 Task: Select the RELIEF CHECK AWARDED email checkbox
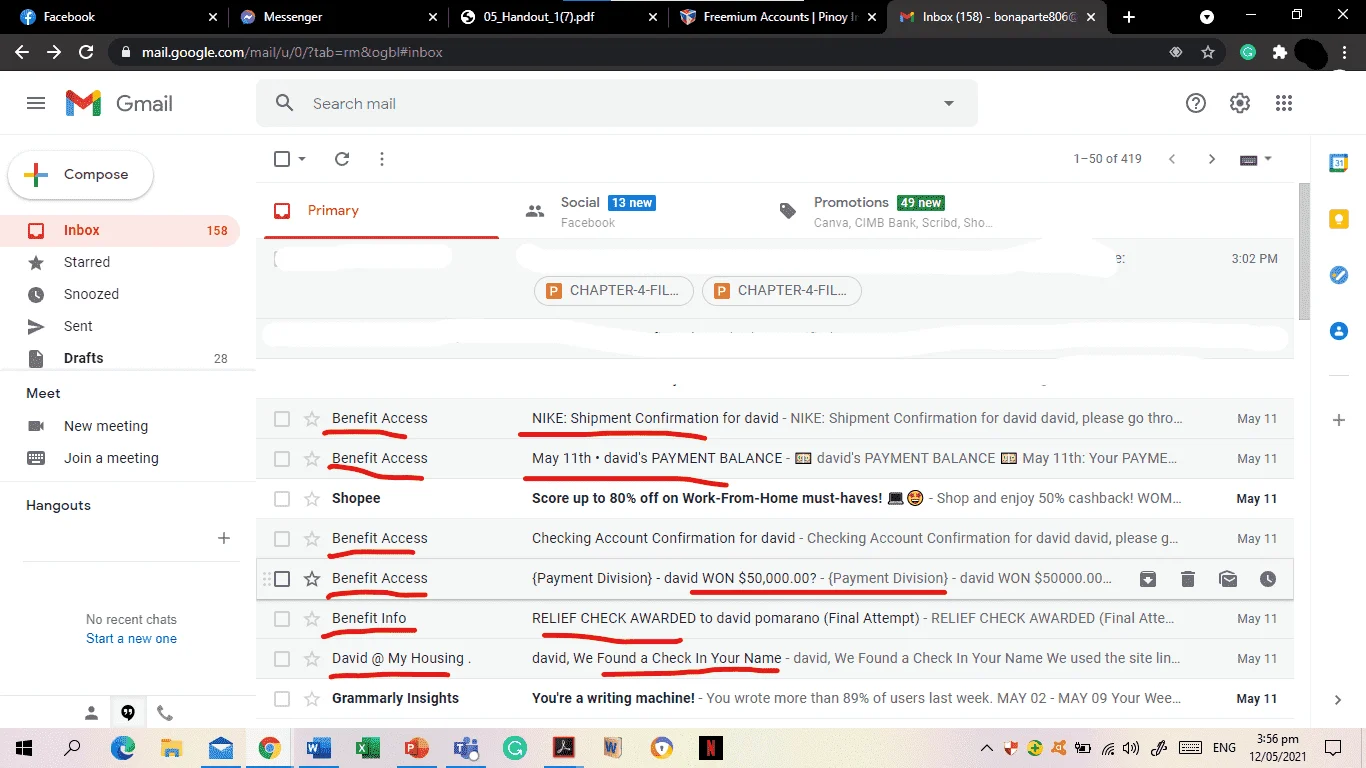pyautogui.click(x=282, y=619)
